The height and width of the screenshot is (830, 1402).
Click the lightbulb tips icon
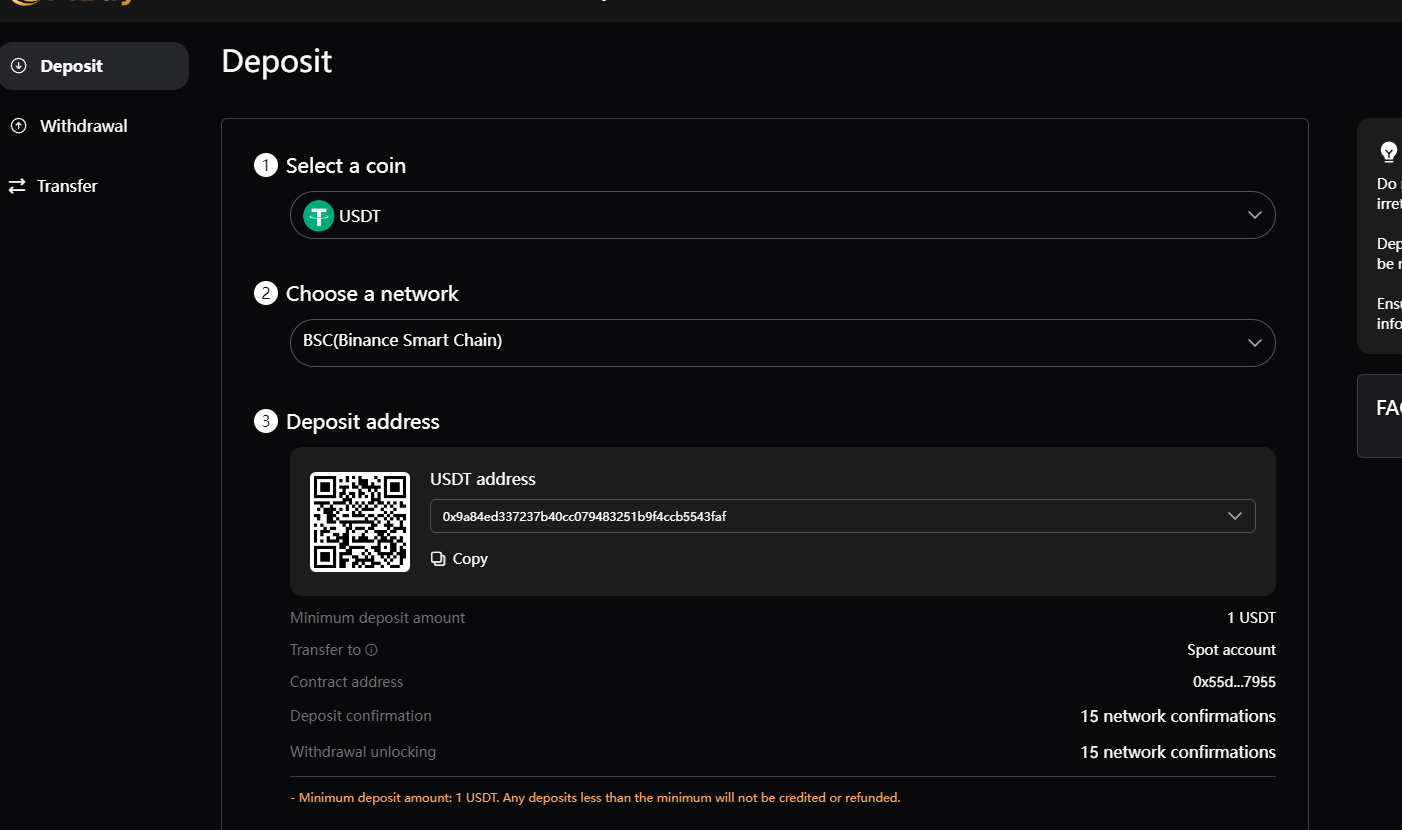tap(1388, 152)
